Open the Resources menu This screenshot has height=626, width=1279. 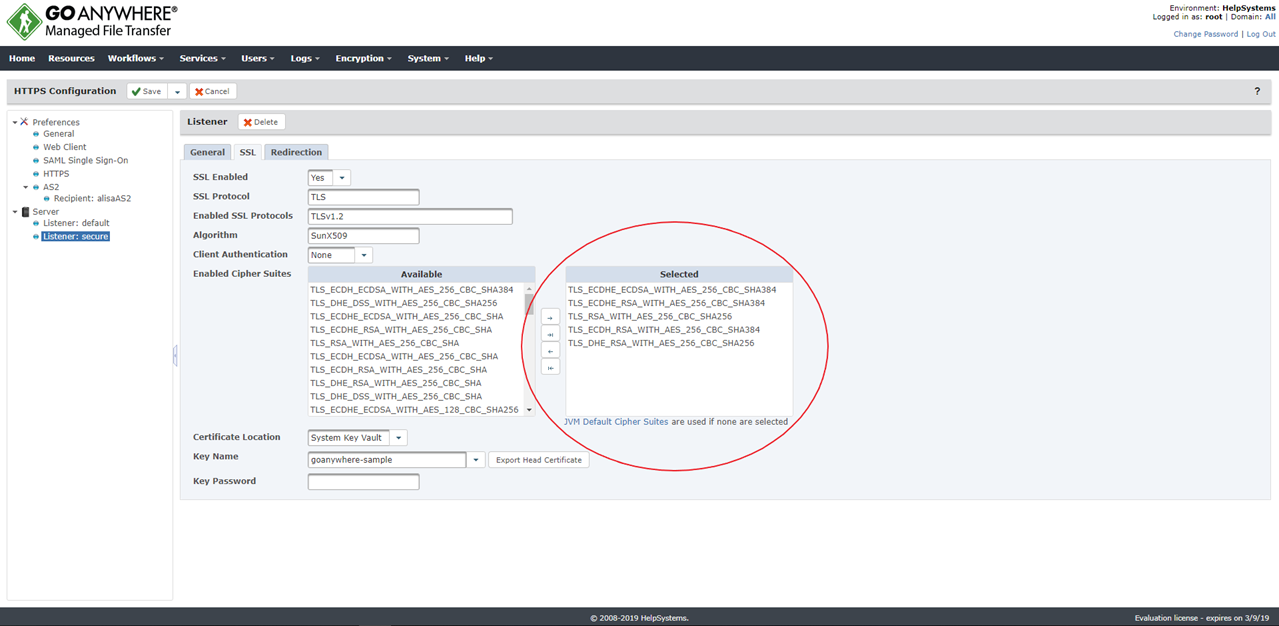(x=71, y=58)
